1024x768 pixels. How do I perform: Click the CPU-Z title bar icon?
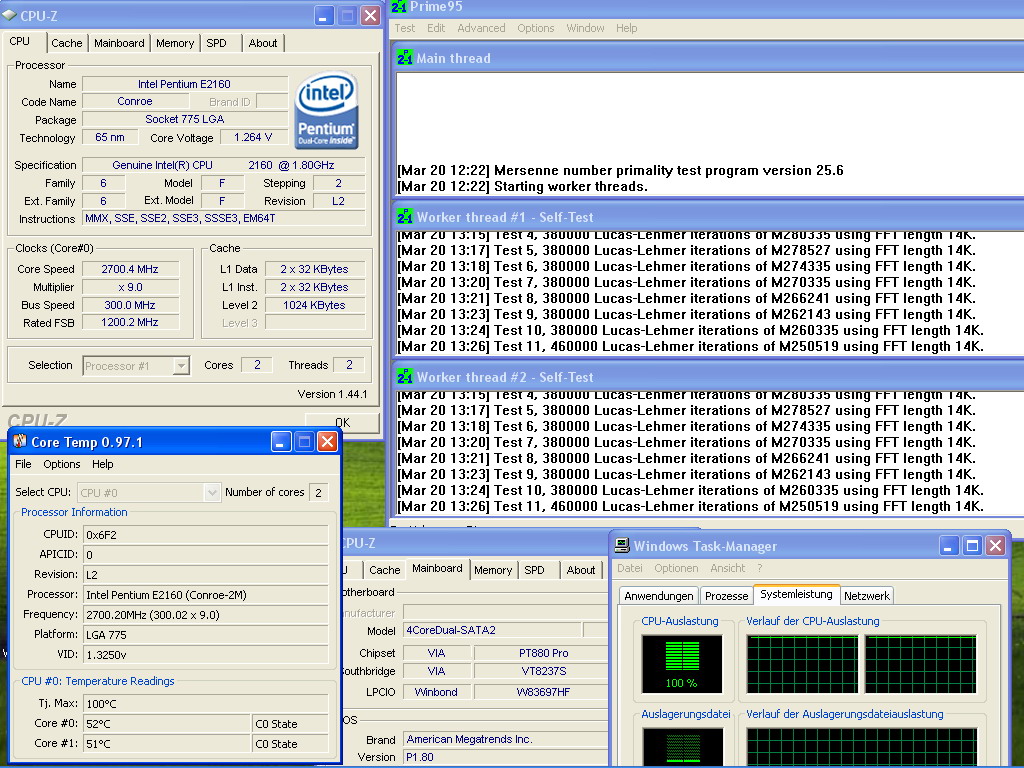click(10, 16)
